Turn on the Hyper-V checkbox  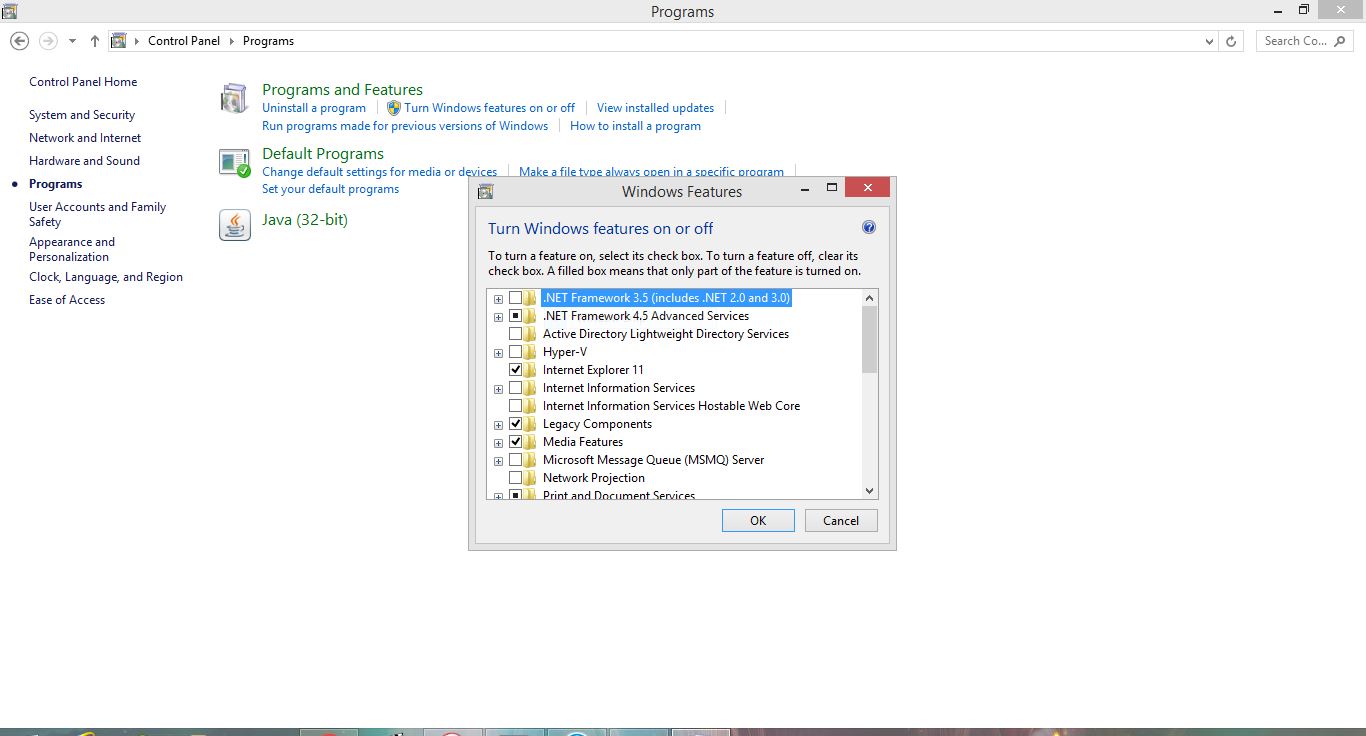coord(515,352)
